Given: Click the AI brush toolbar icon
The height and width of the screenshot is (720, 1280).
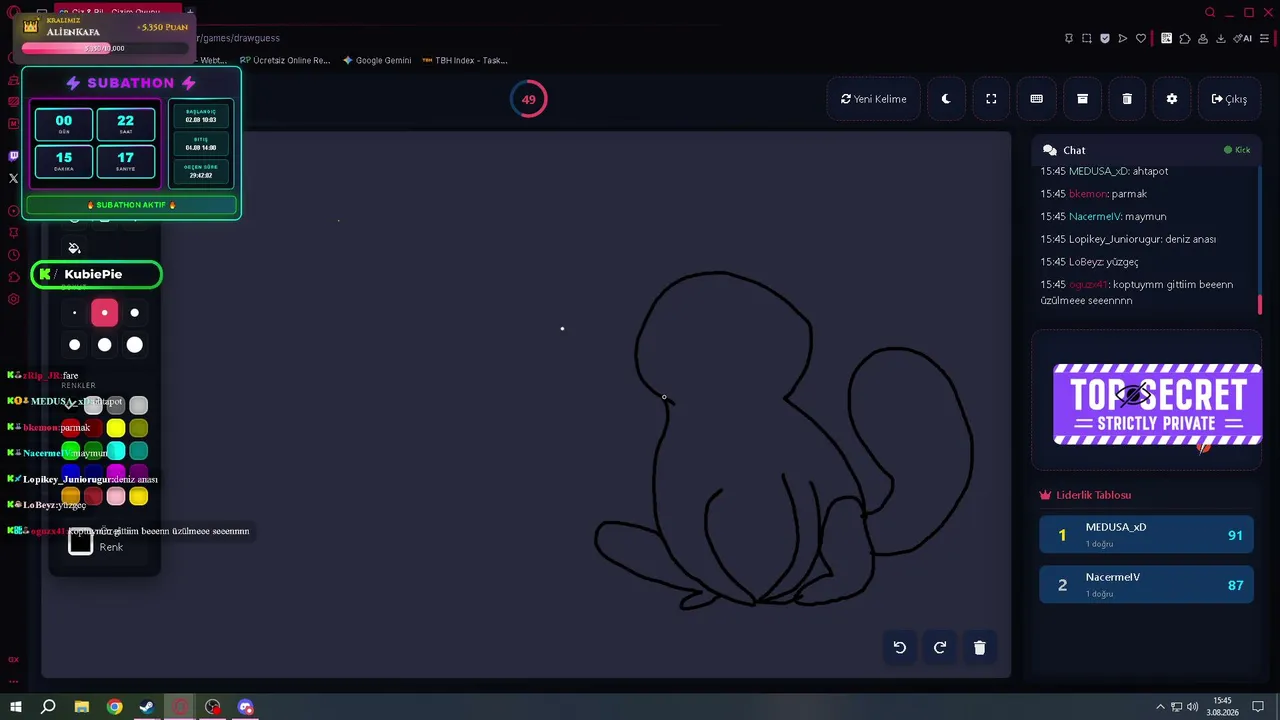Looking at the screenshot, I should (1243, 39).
